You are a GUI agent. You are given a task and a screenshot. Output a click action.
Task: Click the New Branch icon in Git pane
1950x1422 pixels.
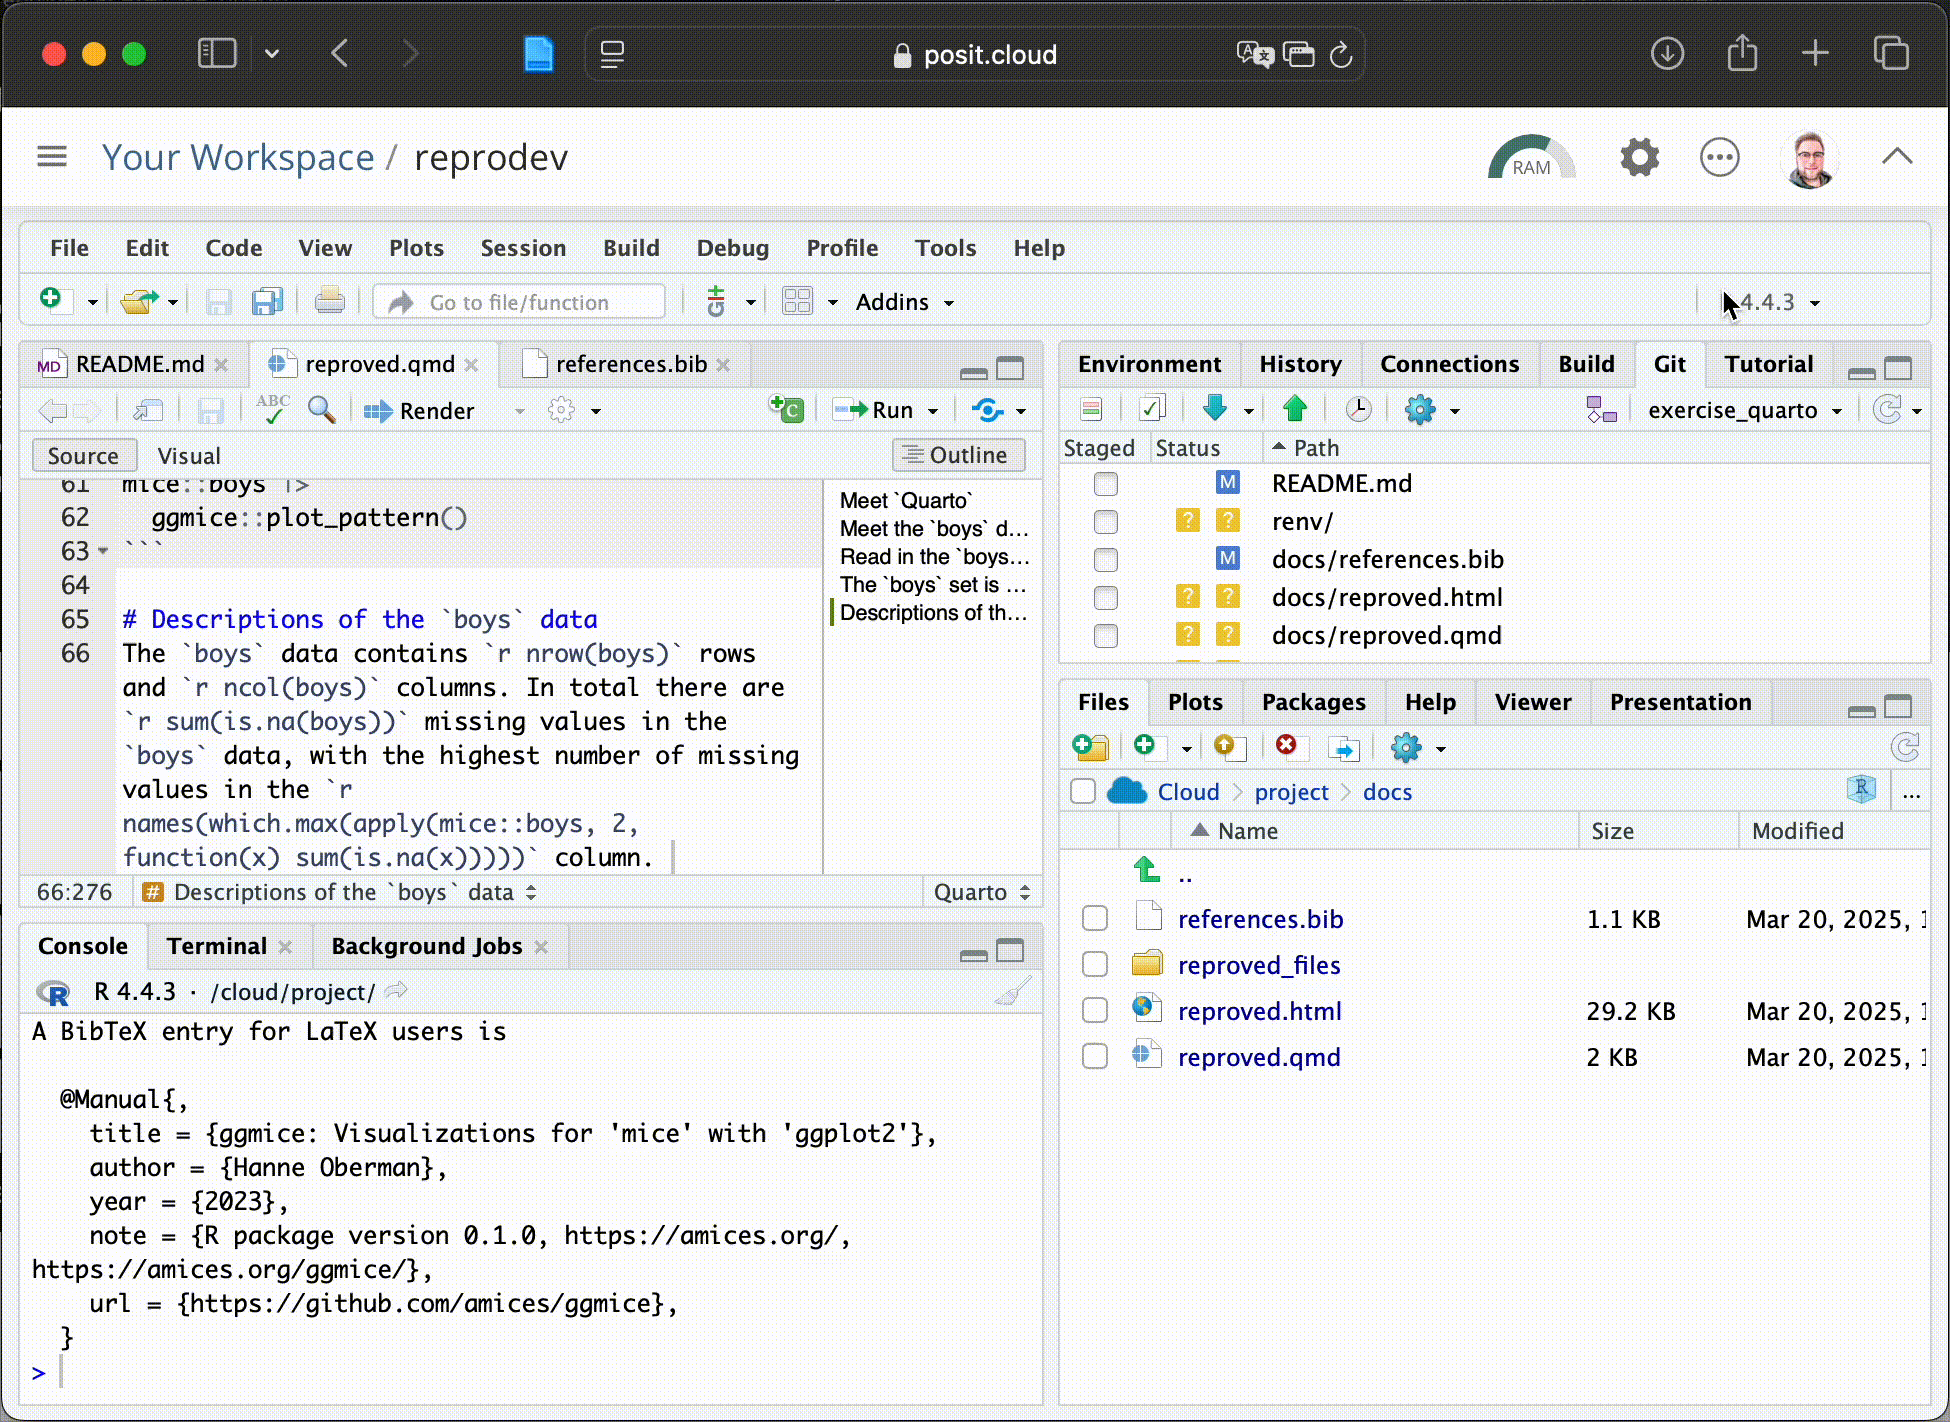tap(1601, 409)
